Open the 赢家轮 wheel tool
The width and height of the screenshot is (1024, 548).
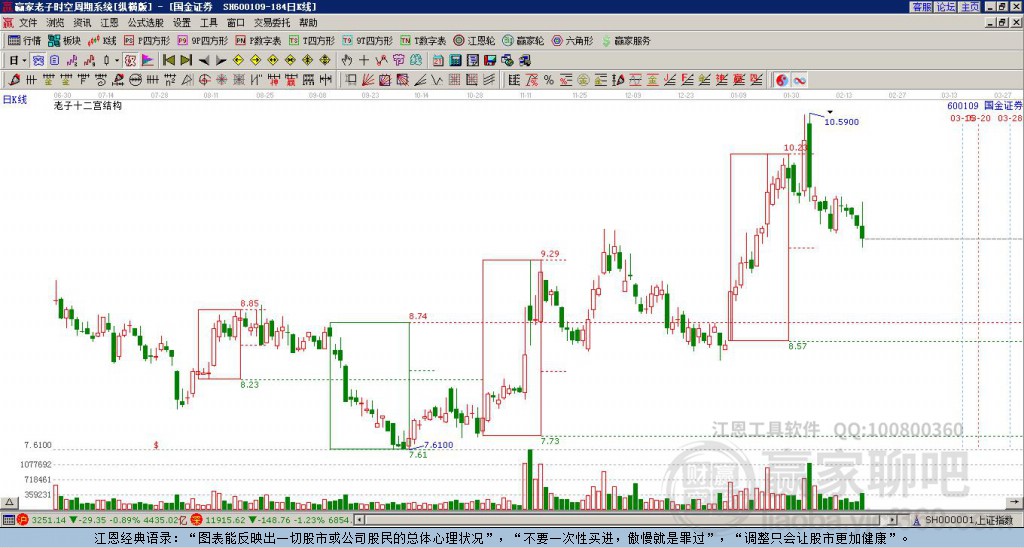pos(523,40)
